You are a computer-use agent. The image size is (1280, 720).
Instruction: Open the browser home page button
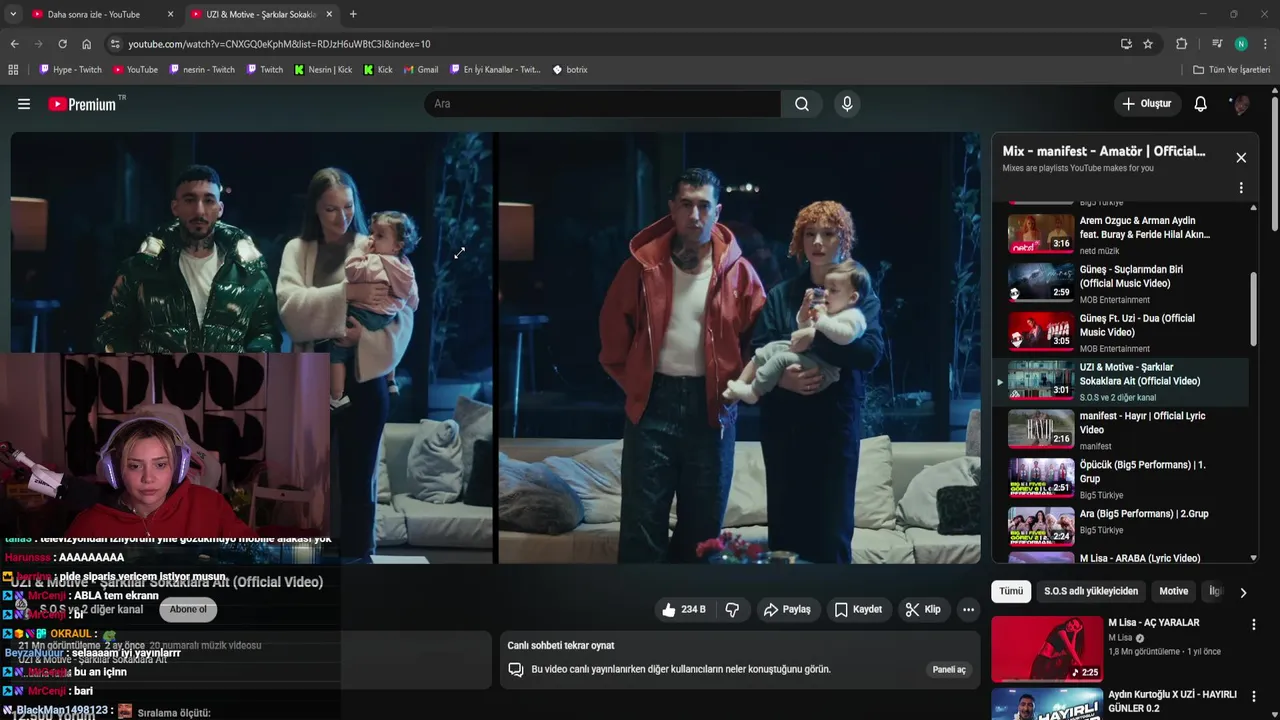[86, 44]
